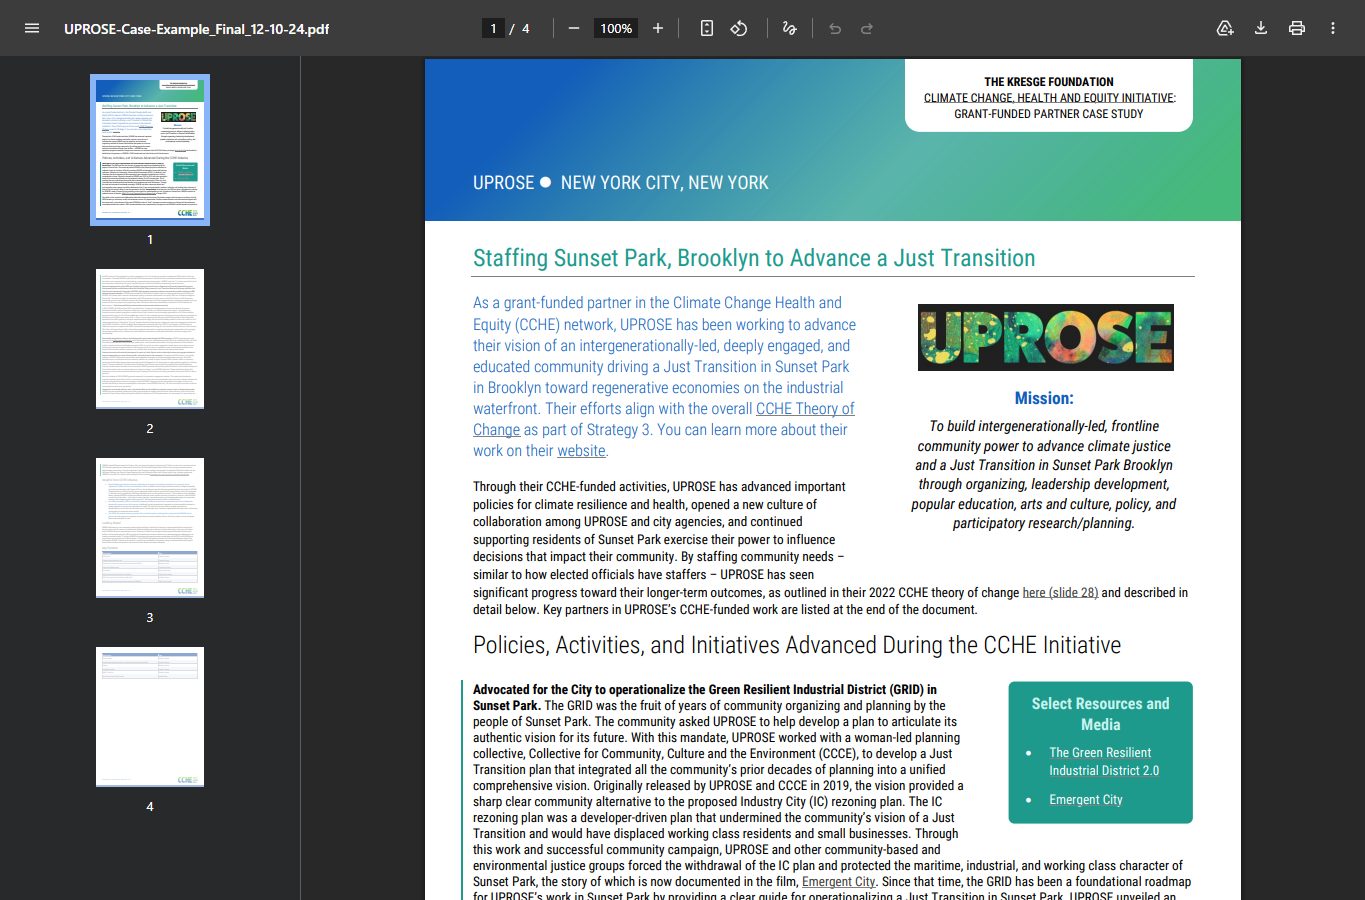
Task: Open the more actions menu
Action: point(1333,28)
